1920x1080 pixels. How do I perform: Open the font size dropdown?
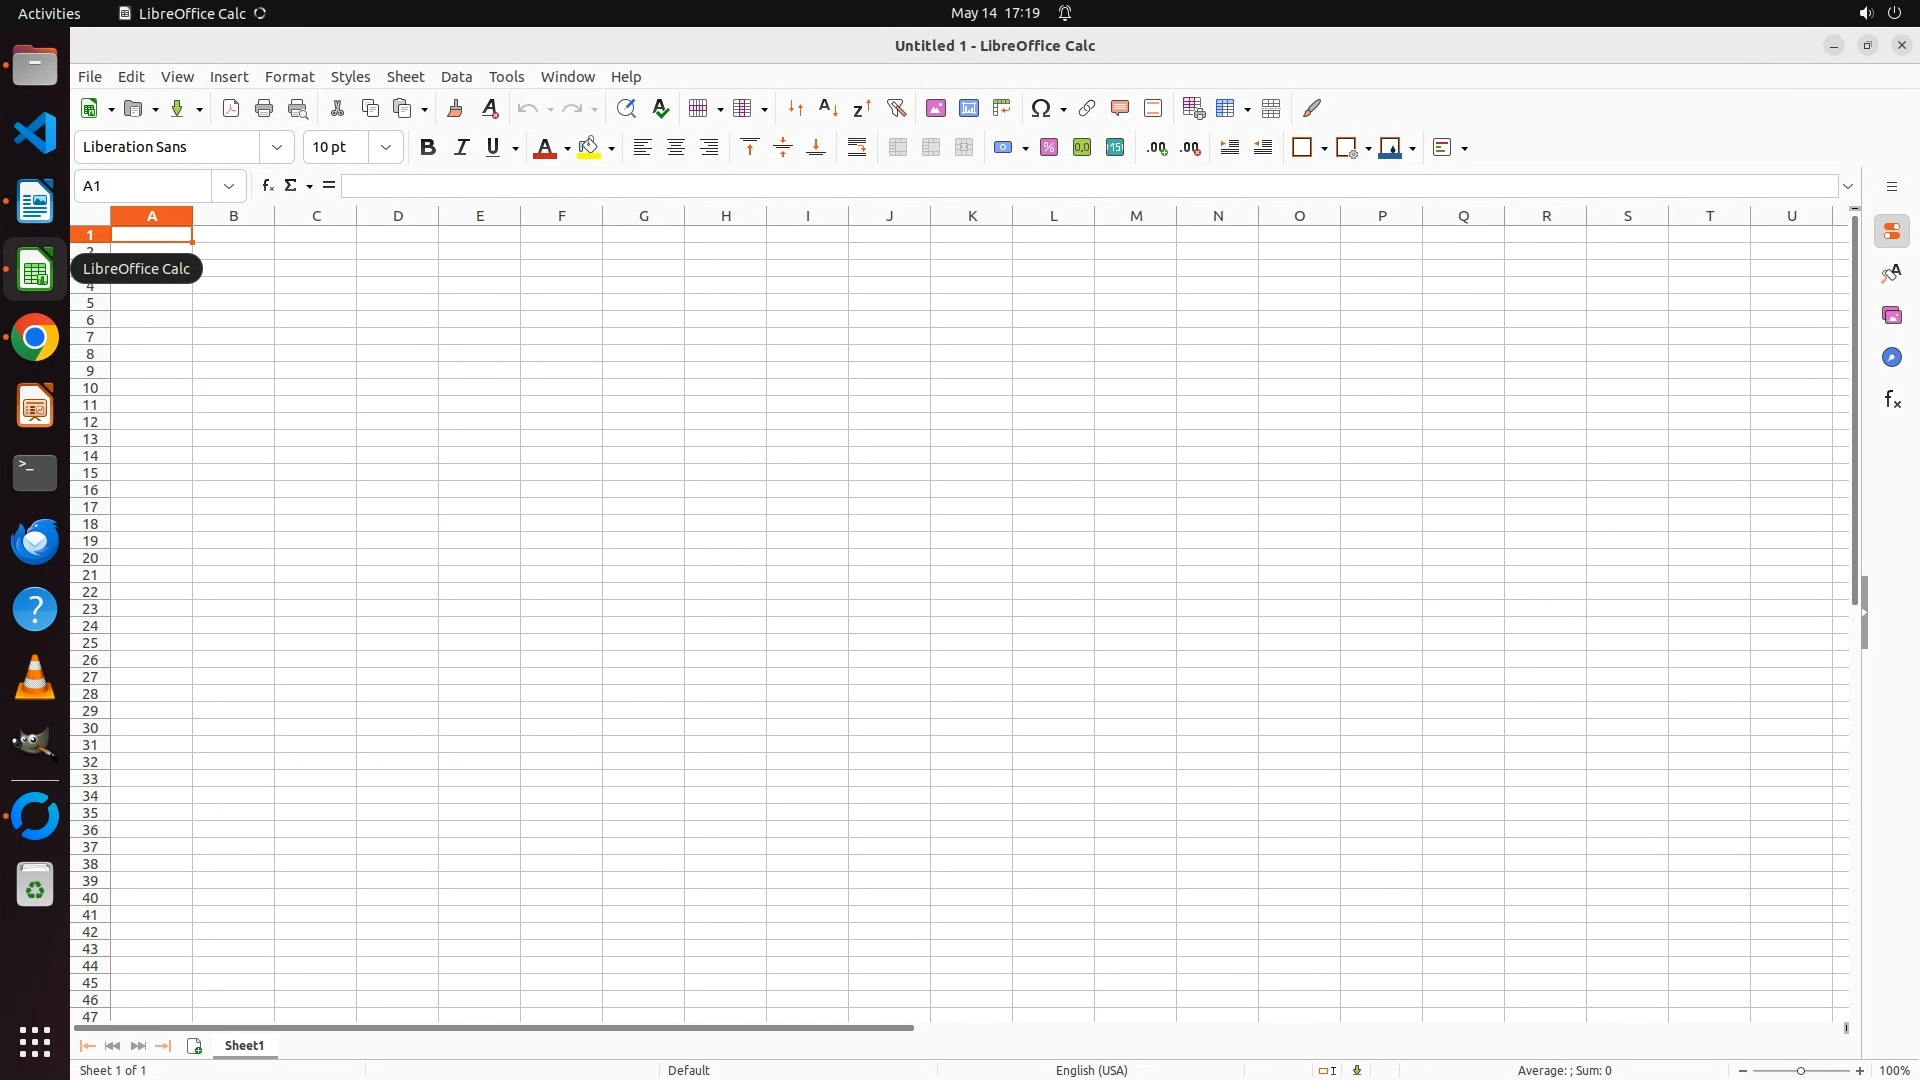click(x=386, y=148)
